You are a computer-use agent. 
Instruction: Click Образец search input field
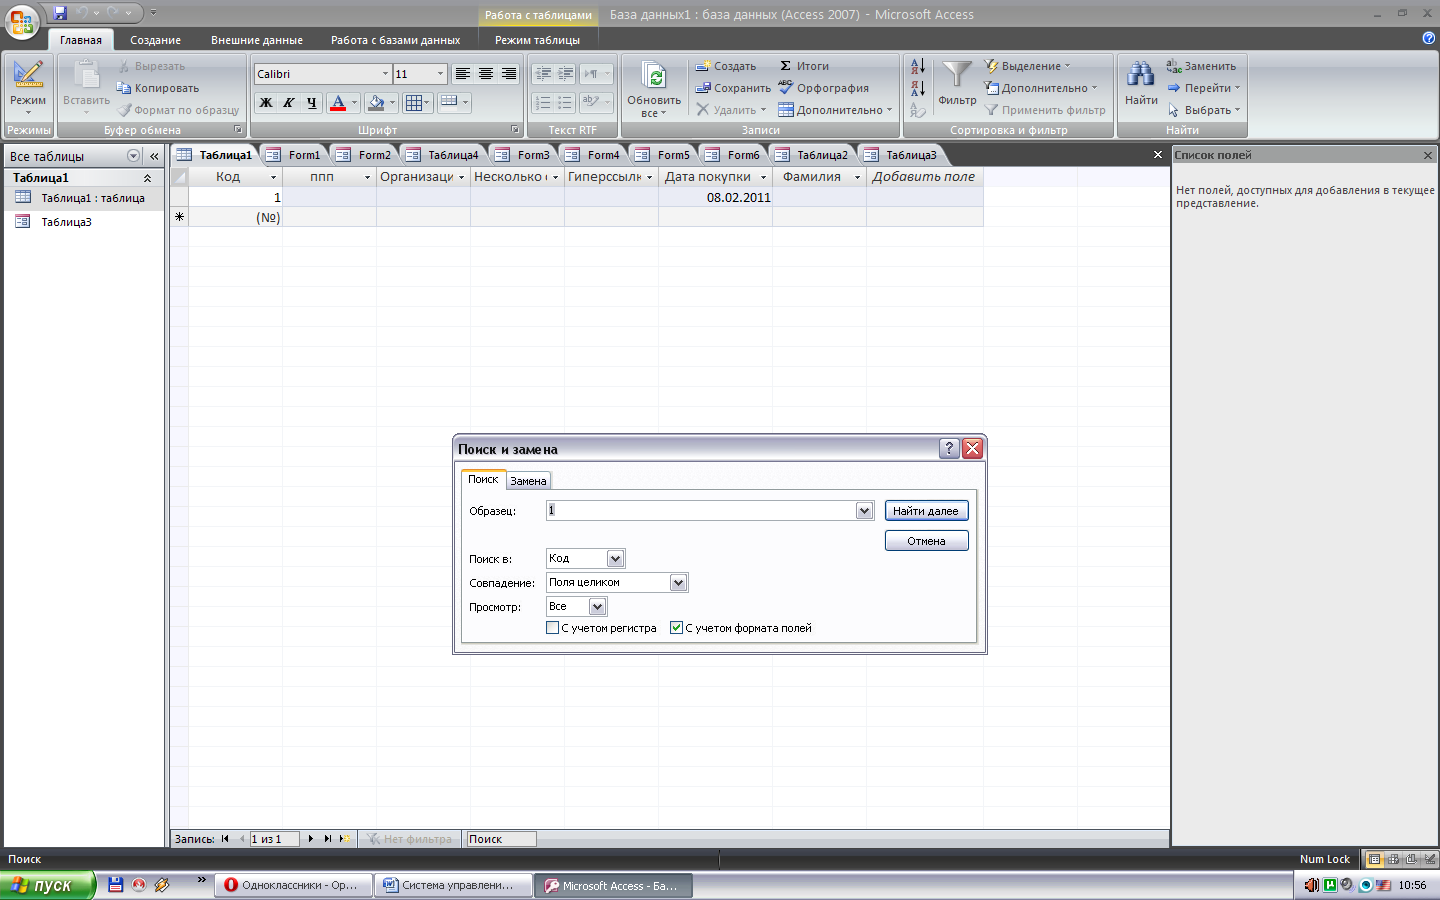click(701, 511)
